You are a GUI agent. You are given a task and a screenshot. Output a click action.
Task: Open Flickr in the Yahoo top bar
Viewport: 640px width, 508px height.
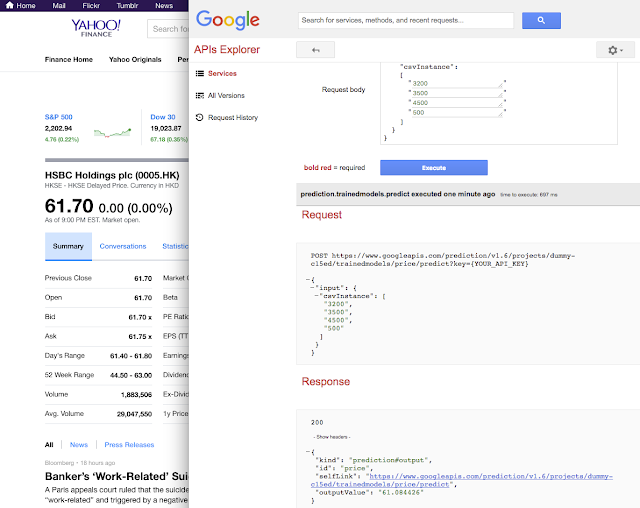pos(91,6)
